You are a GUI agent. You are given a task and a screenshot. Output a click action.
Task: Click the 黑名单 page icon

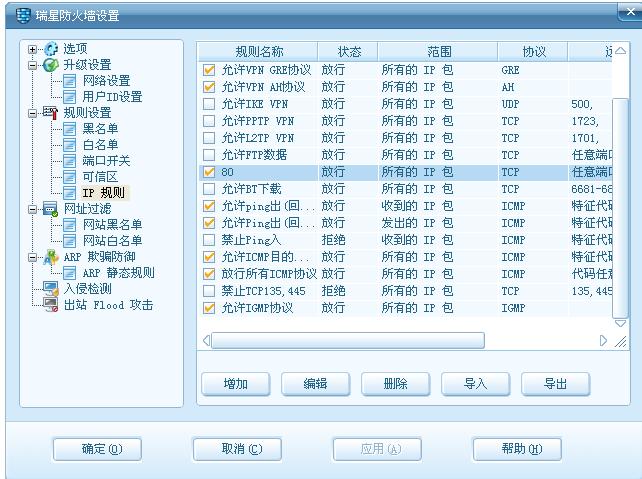point(70,129)
